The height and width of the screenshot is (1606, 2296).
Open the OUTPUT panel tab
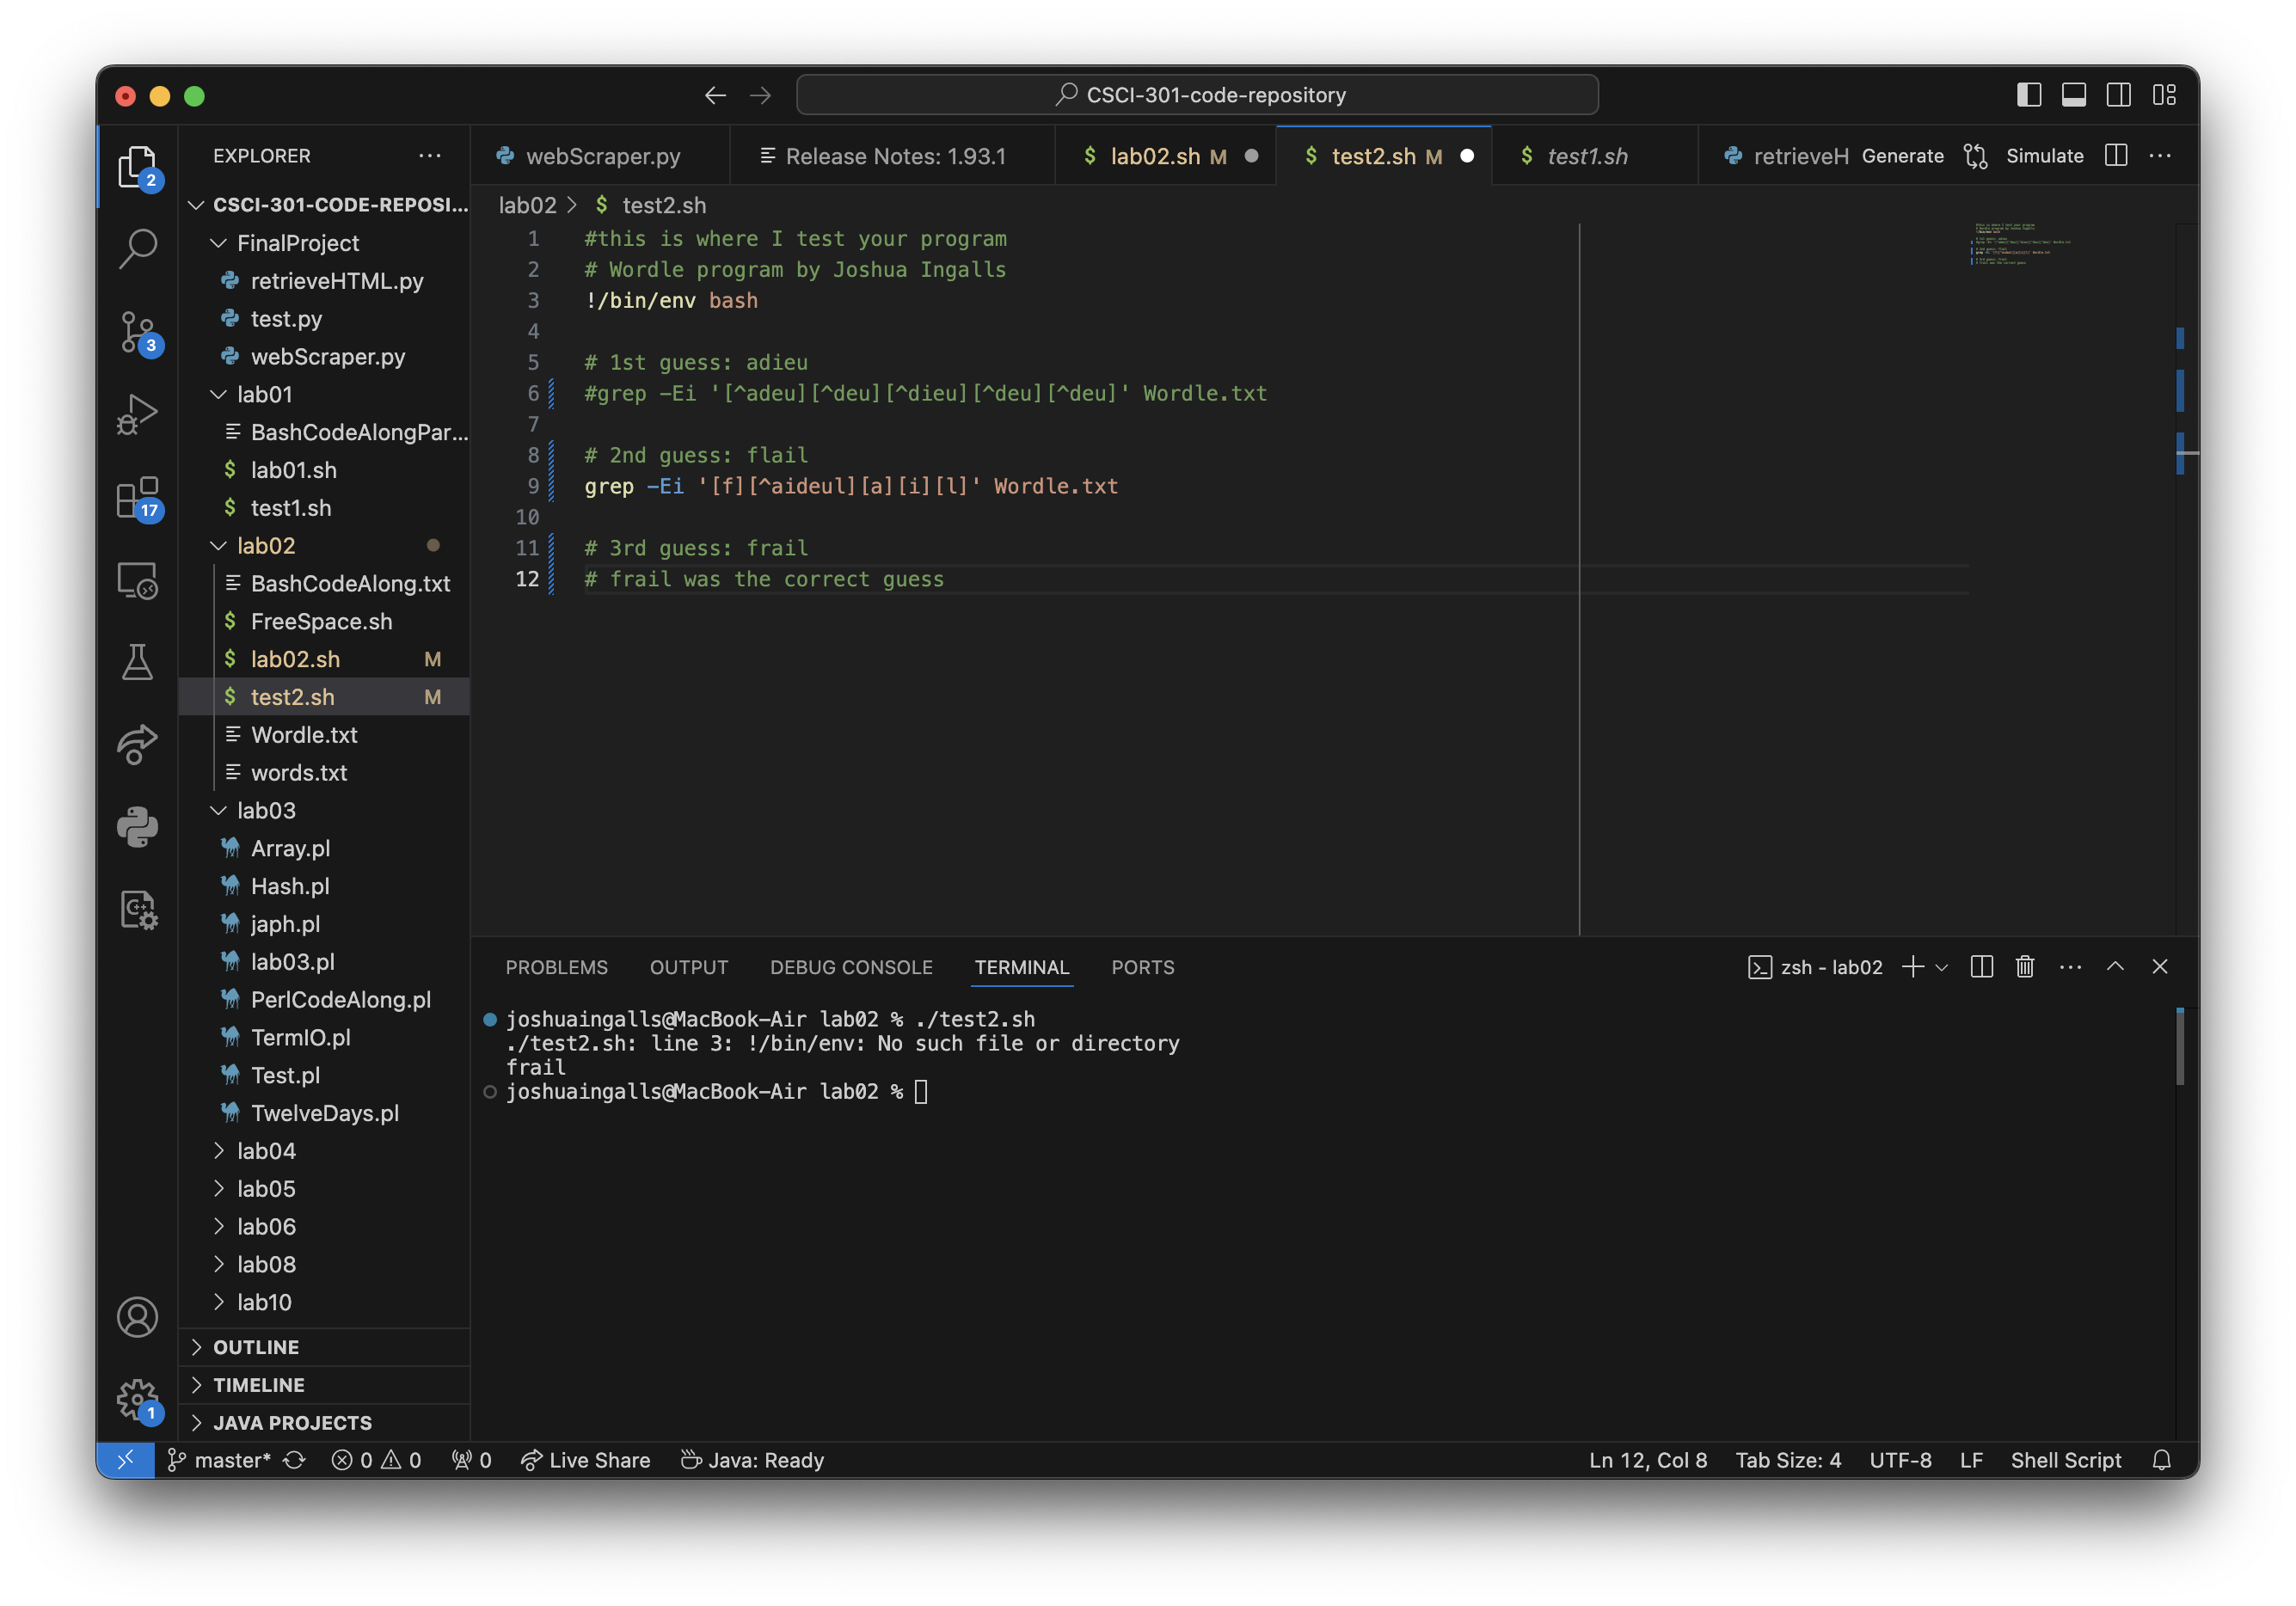(689, 967)
